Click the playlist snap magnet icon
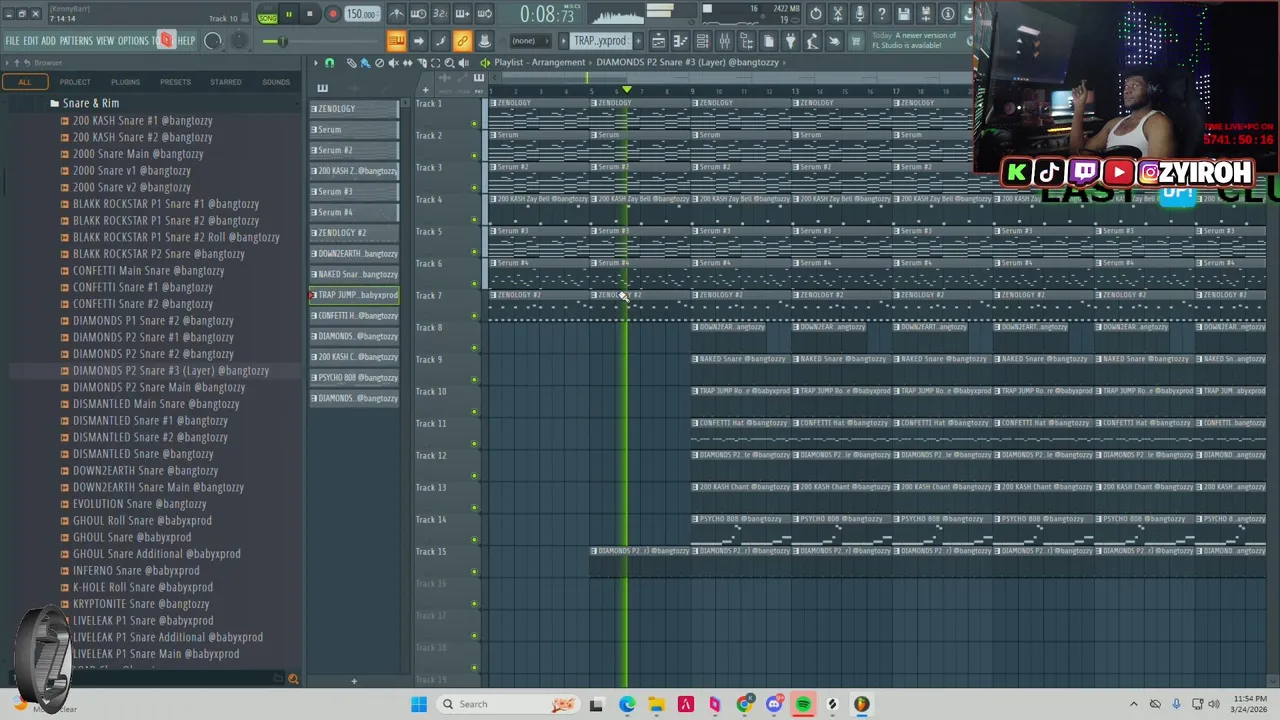This screenshot has height=720, width=1280. pos(329,63)
